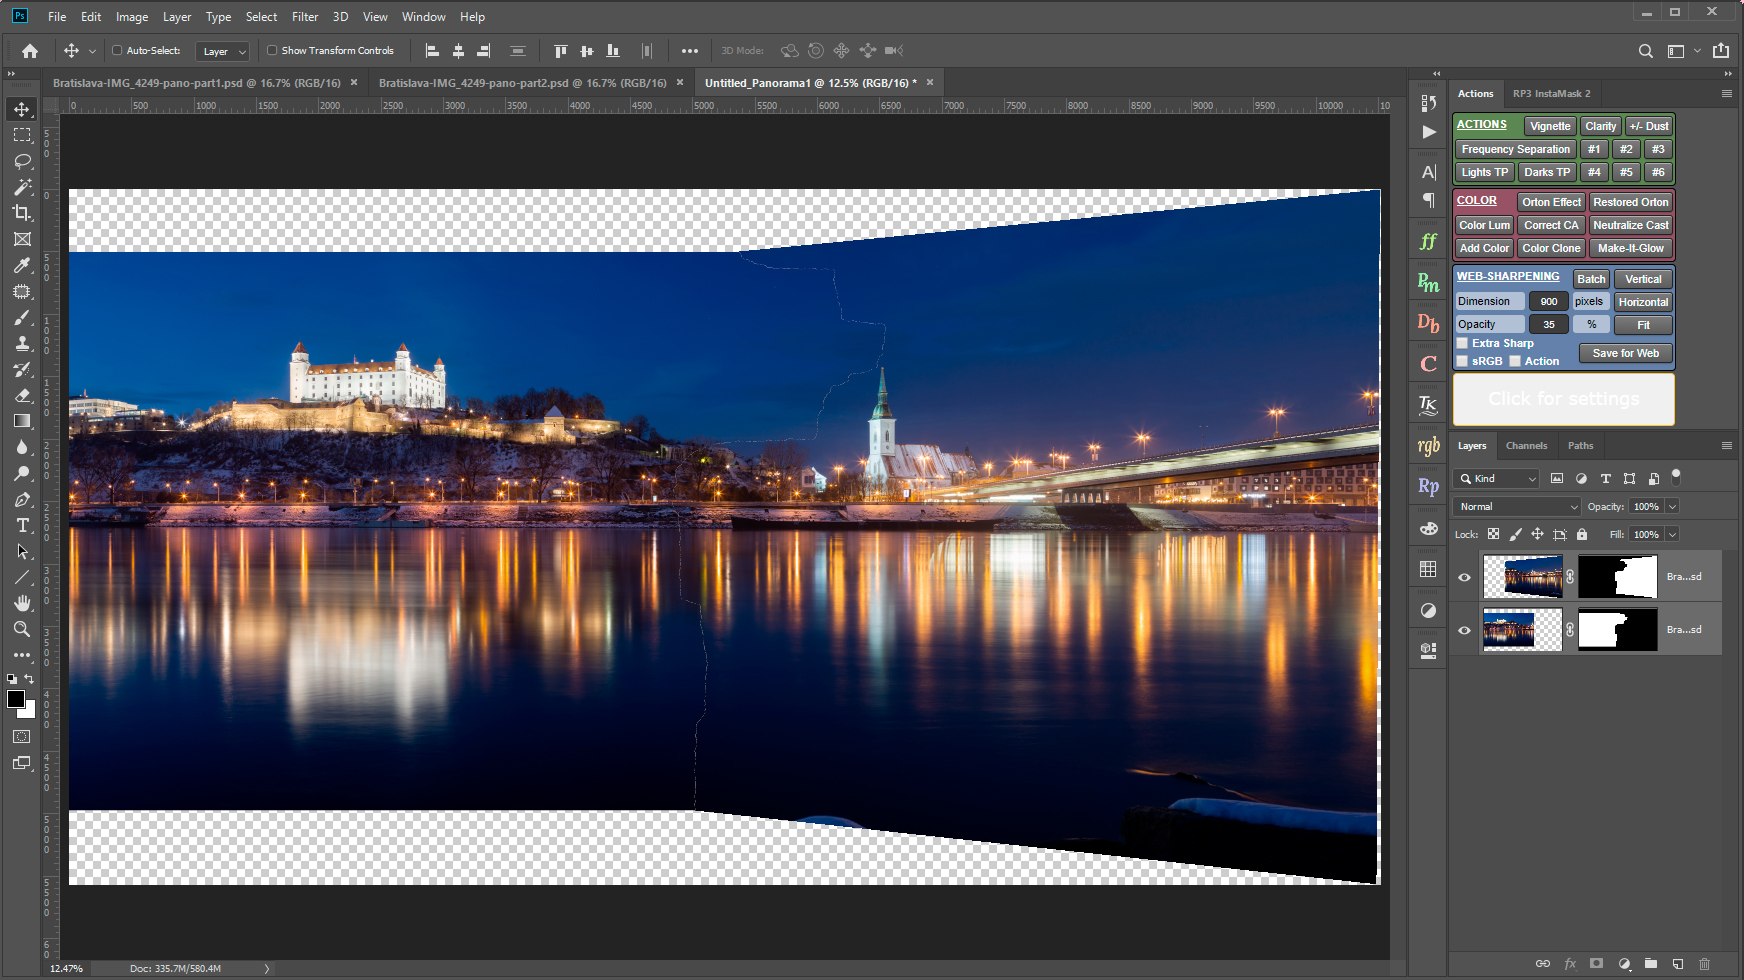Click the Vignette action button

click(1550, 126)
